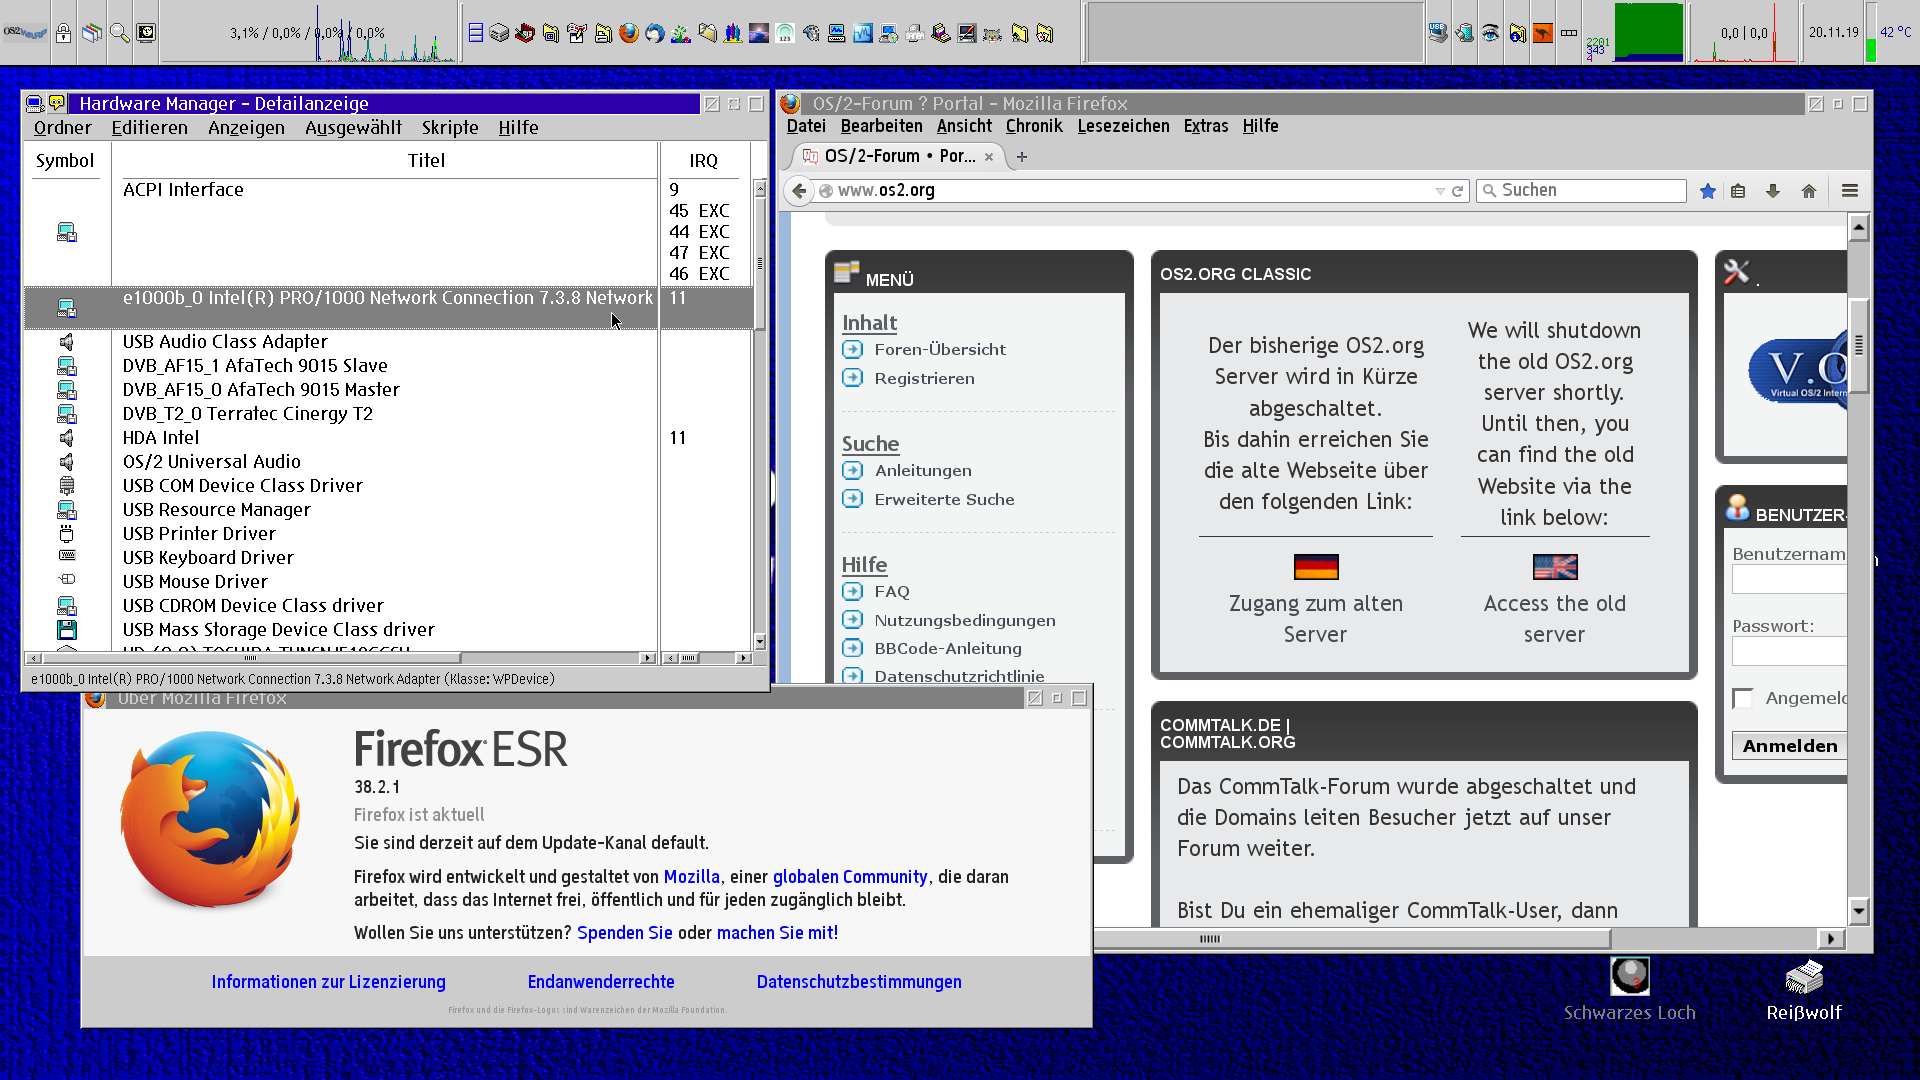Open a new tab with plus button
1920x1080 pixels.
point(1021,156)
